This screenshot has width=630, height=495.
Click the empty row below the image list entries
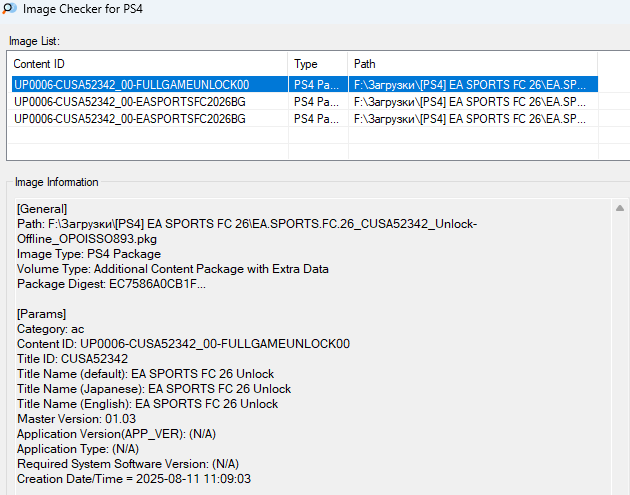click(x=300, y=136)
